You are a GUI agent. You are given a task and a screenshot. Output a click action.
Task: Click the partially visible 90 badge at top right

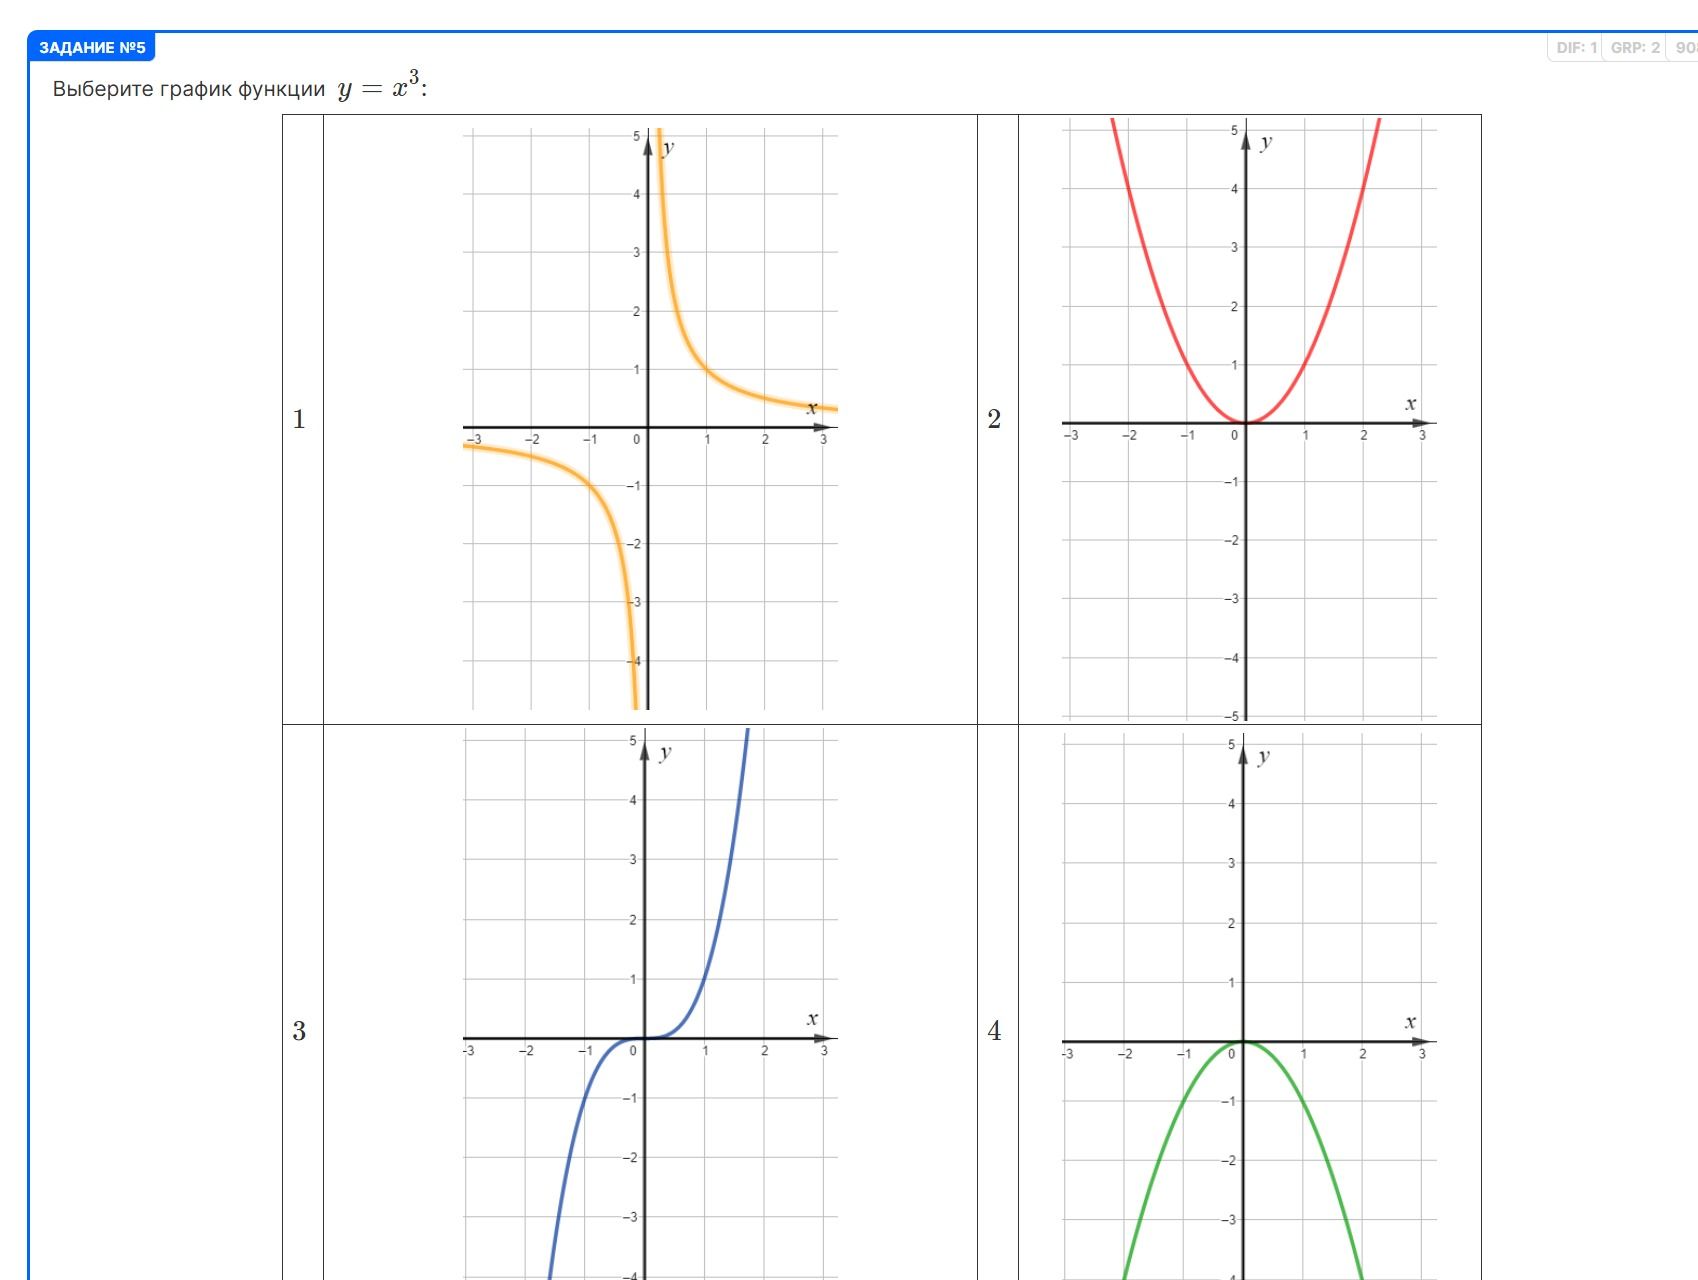point(1686,47)
